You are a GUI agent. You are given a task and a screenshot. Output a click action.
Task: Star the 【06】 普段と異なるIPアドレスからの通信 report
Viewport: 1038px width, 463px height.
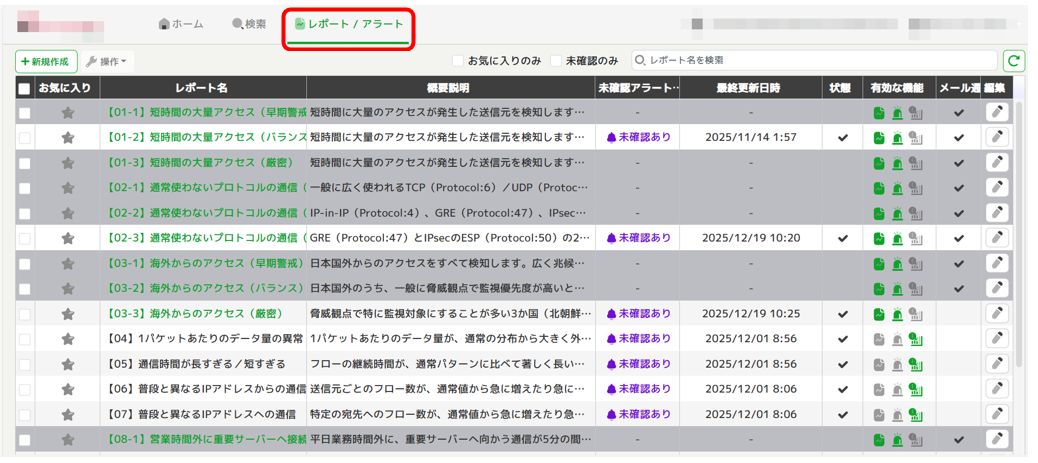pos(68,389)
